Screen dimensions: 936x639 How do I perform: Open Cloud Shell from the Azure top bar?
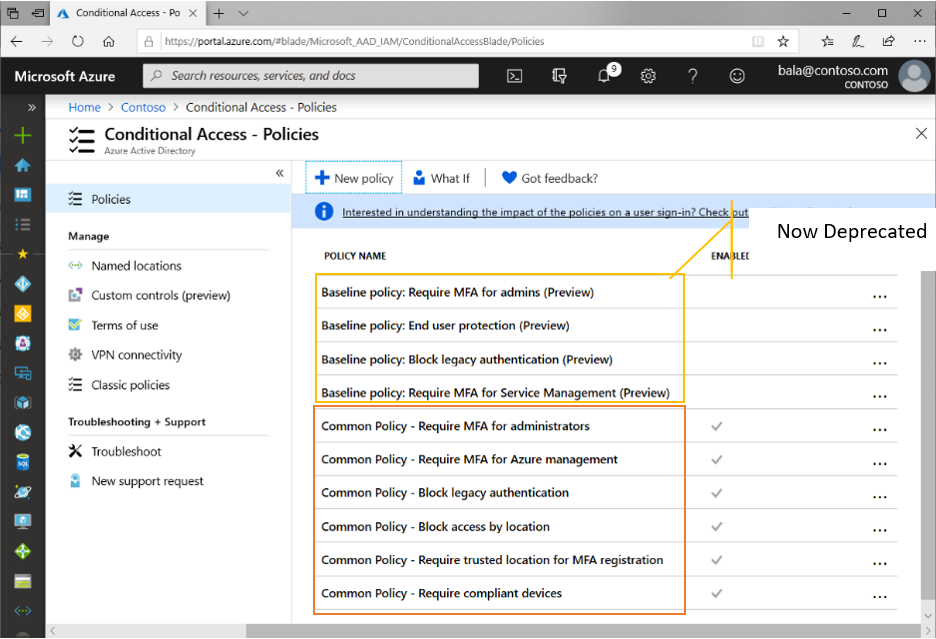click(x=515, y=76)
